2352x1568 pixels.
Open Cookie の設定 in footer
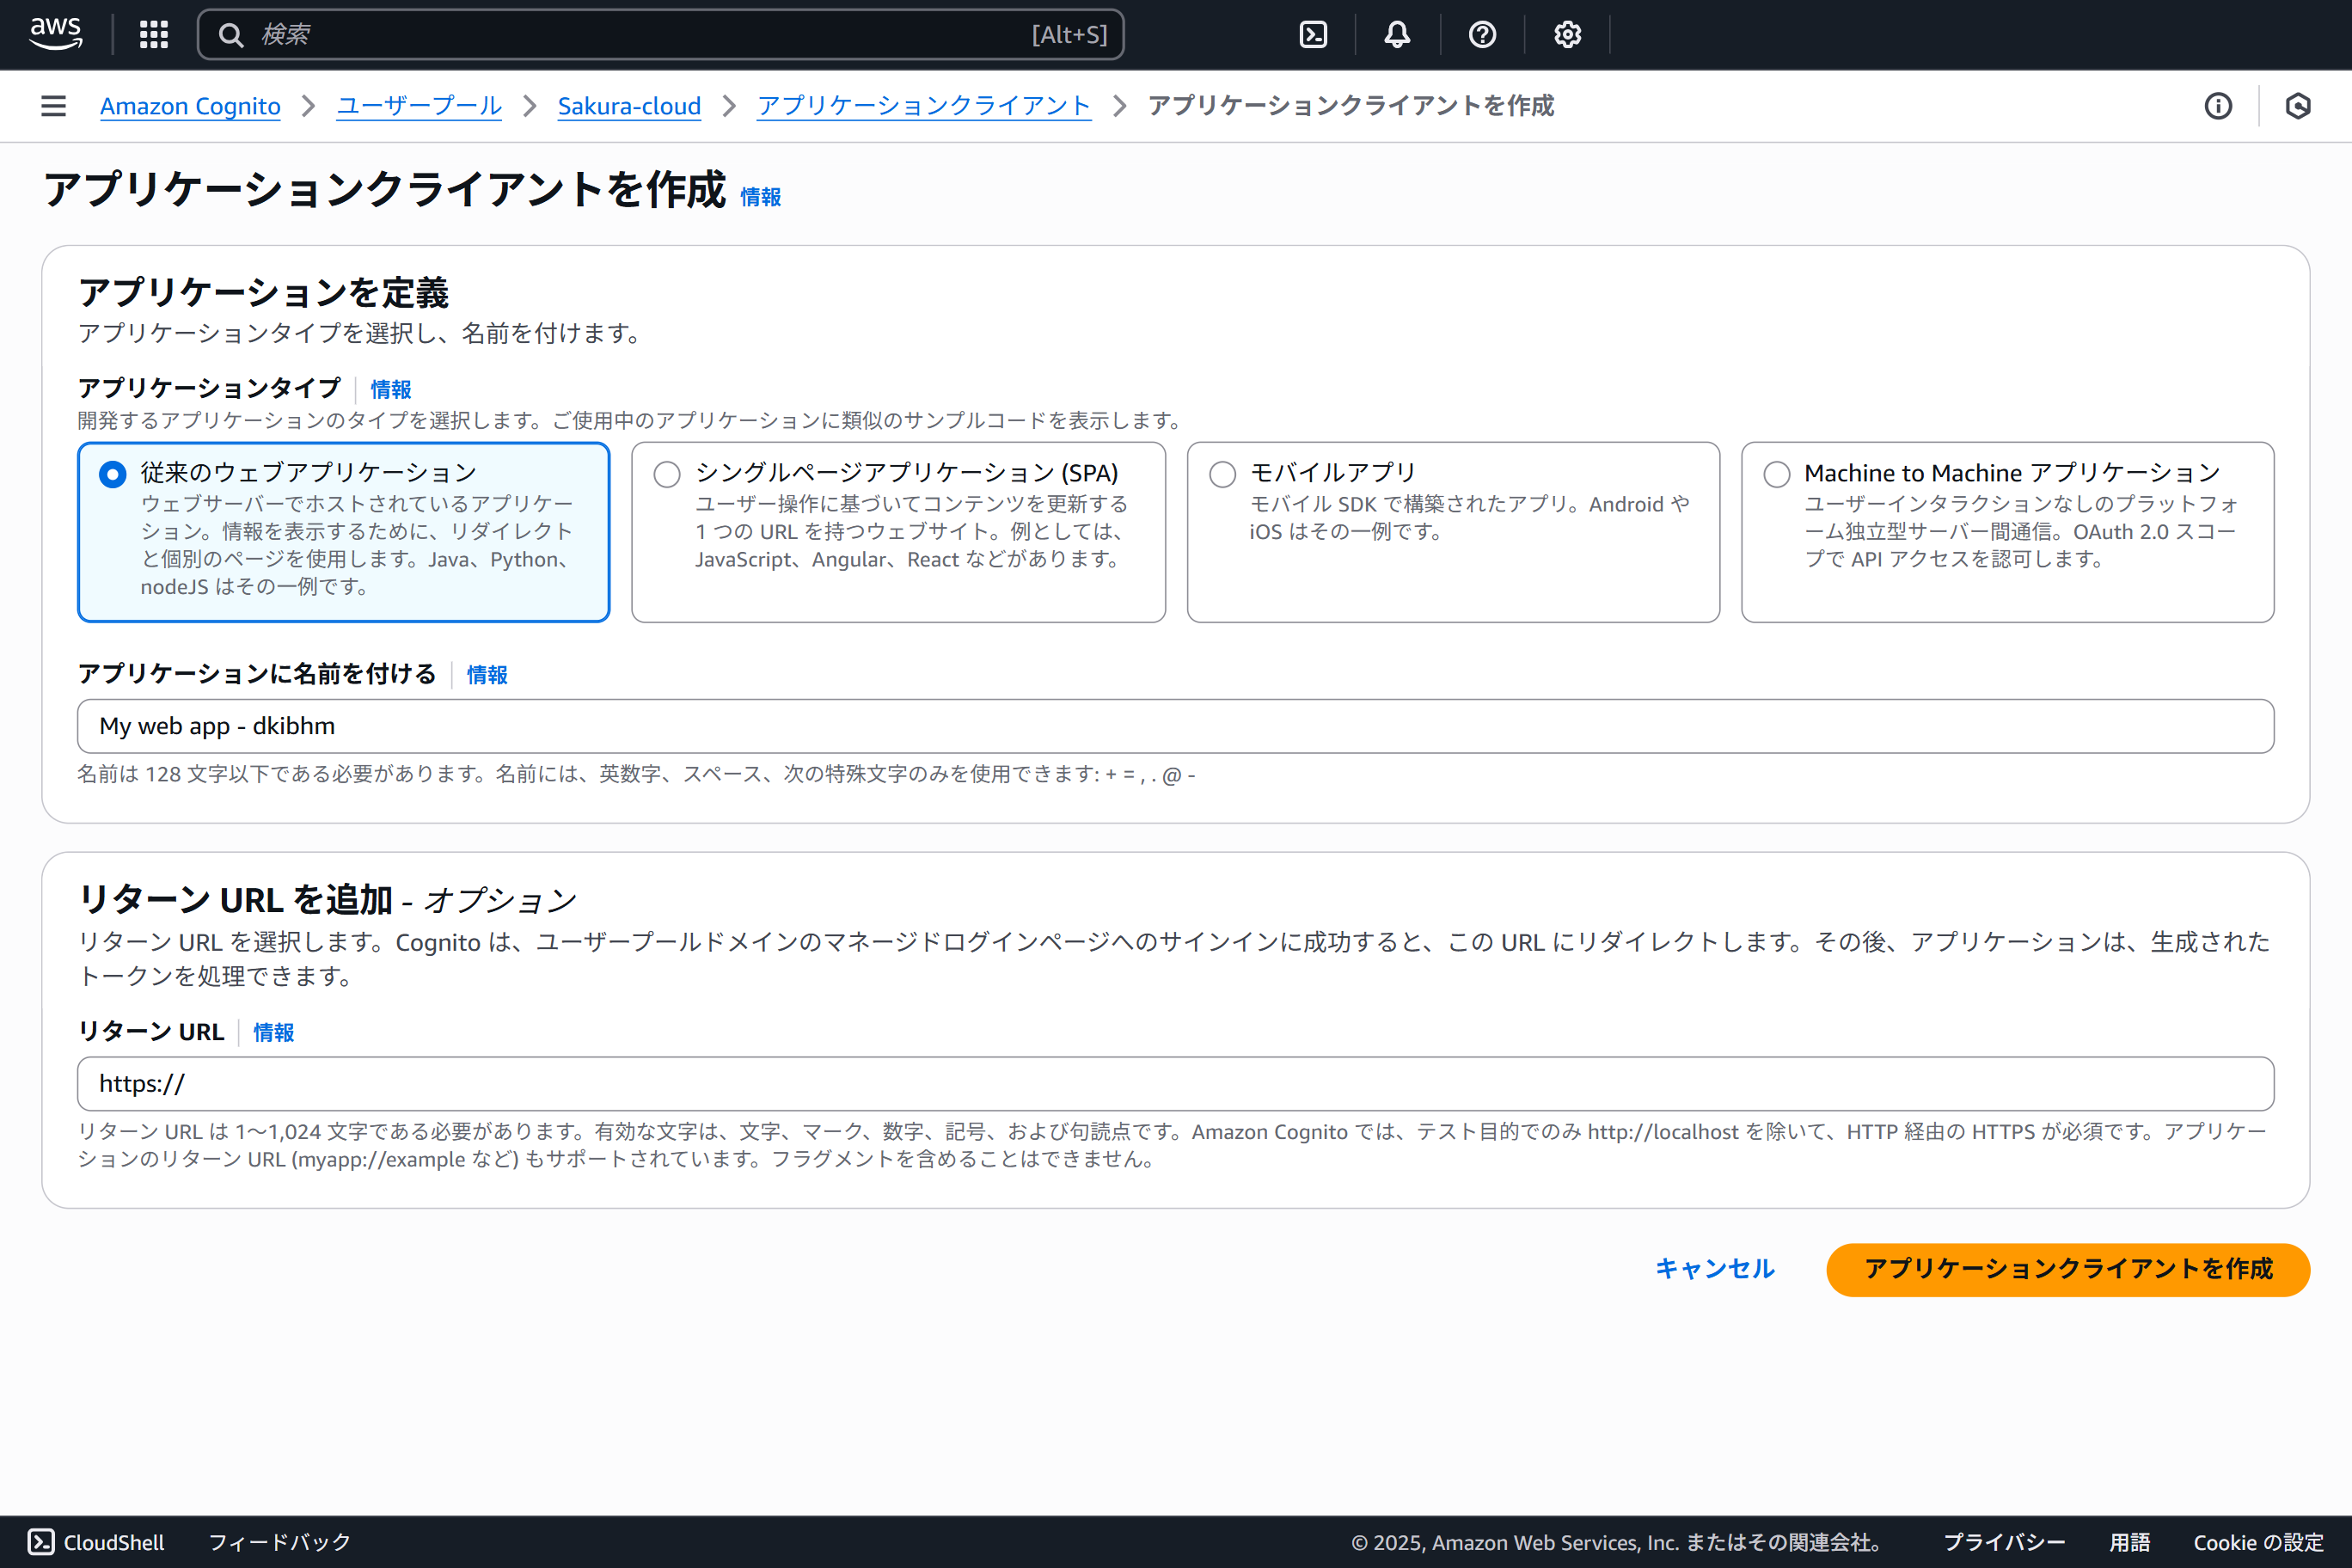[2258, 1542]
